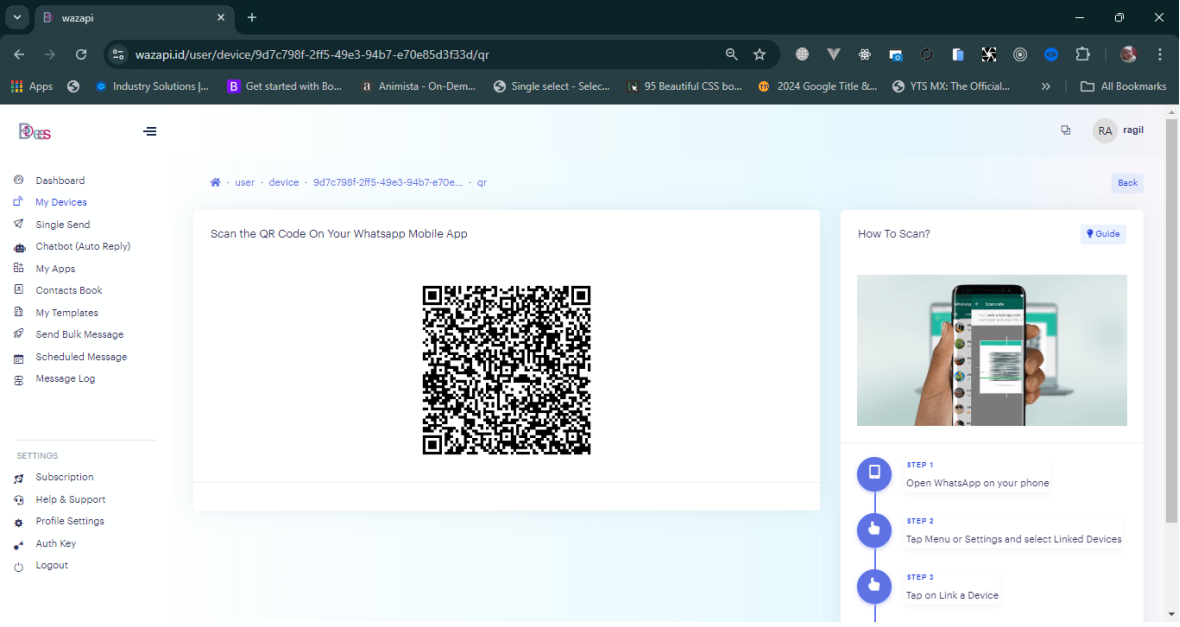1180x627 pixels.
Task: Click the Profile Settings gear icon
Action: point(19,523)
